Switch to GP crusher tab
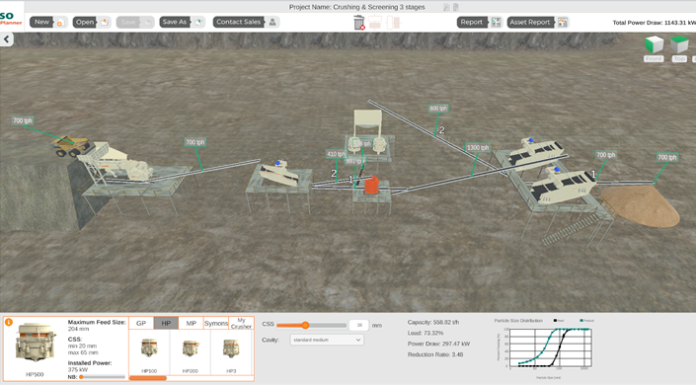The image size is (696, 385). [x=141, y=323]
